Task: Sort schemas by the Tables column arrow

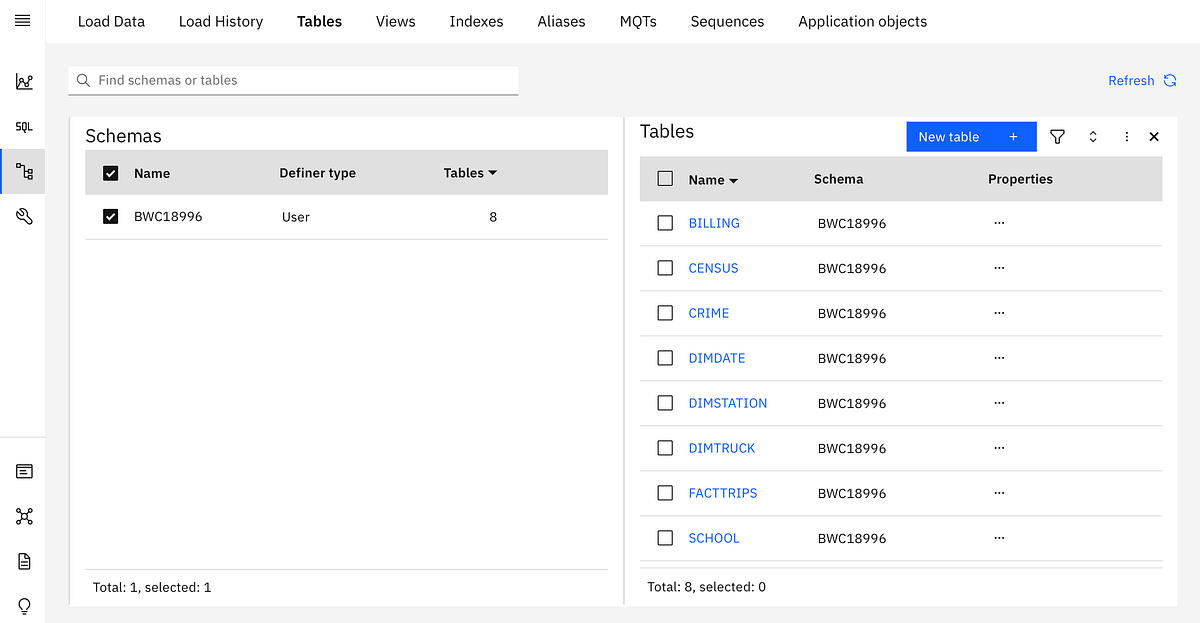Action: [x=492, y=173]
